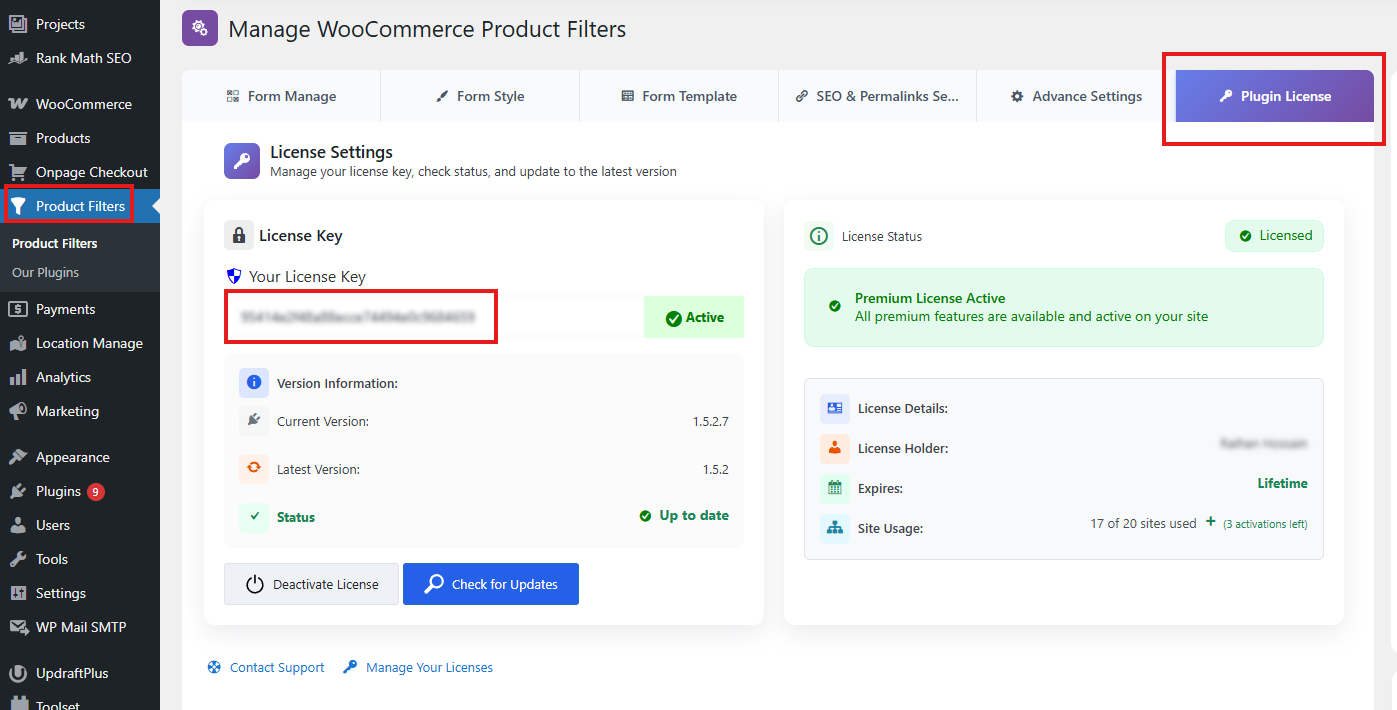Click the Check for Updates button

(x=491, y=584)
